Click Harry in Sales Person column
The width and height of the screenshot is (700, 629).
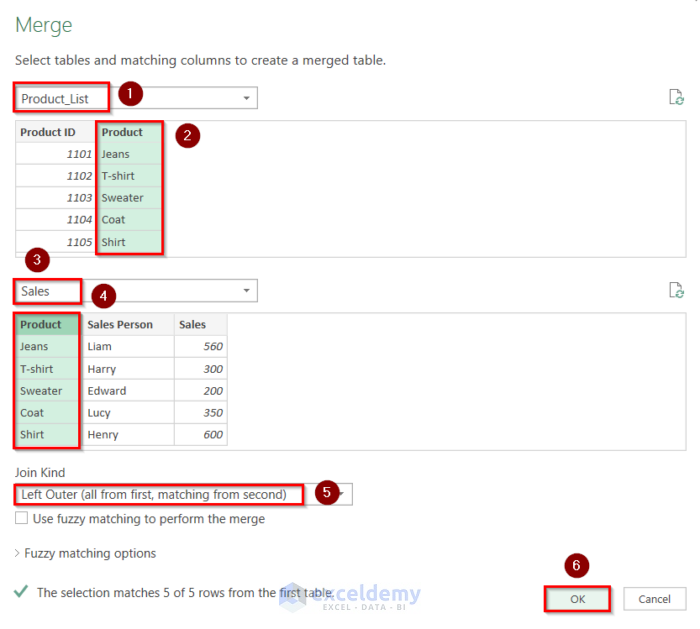[127, 369]
